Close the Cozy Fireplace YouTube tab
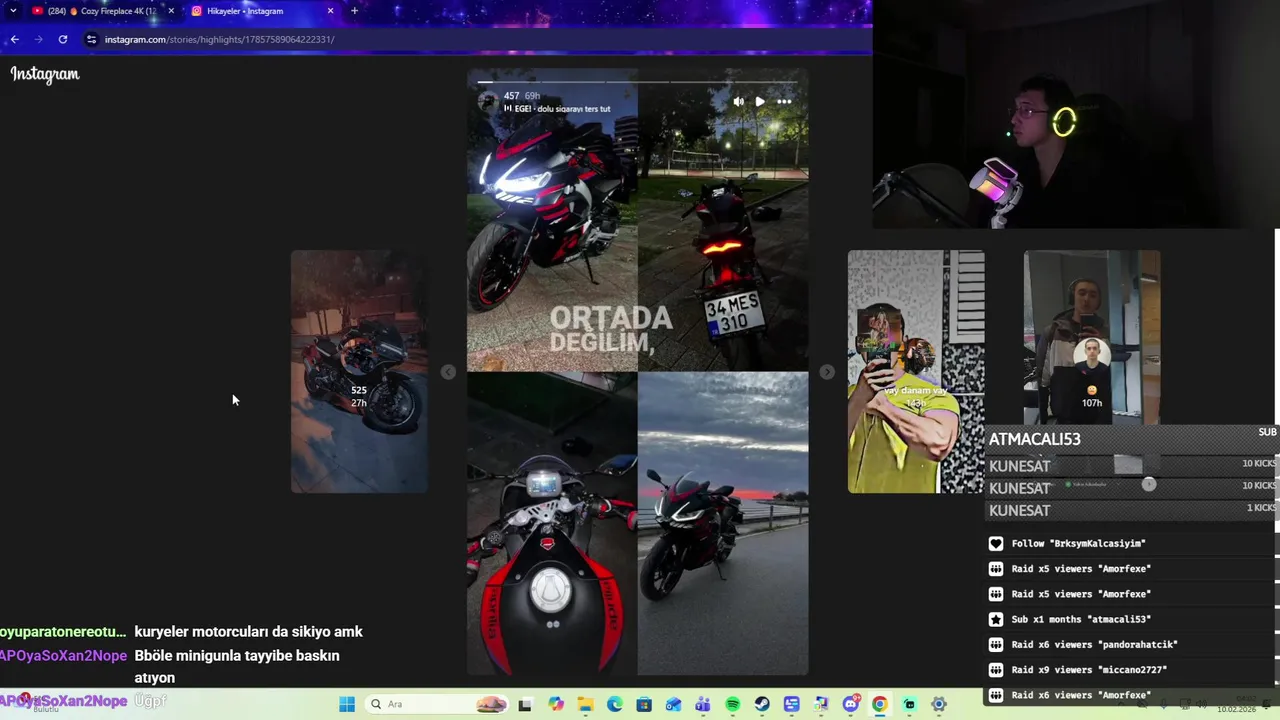The image size is (1280, 720). (x=171, y=11)
